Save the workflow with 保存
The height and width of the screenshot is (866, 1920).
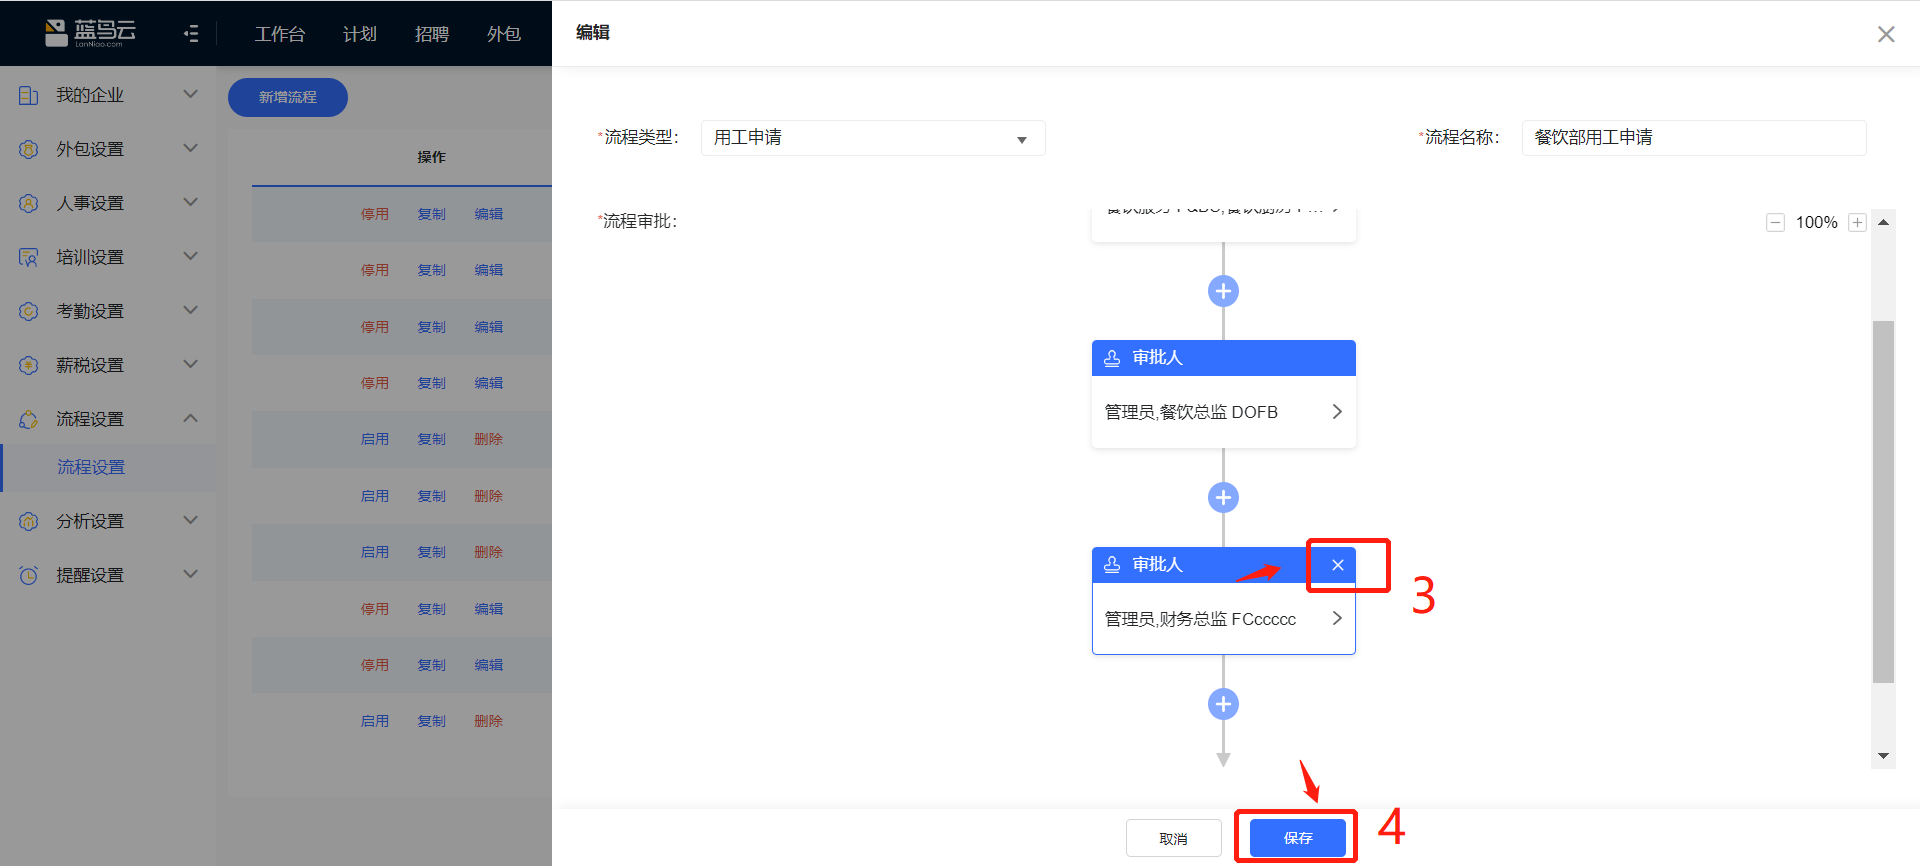tap(1298, 838)
